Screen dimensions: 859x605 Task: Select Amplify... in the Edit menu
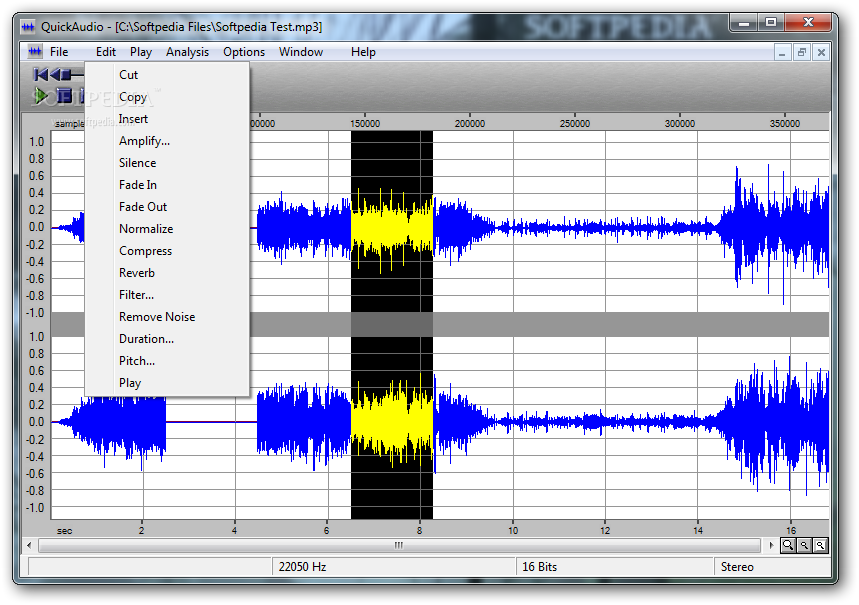coord(167,141)
